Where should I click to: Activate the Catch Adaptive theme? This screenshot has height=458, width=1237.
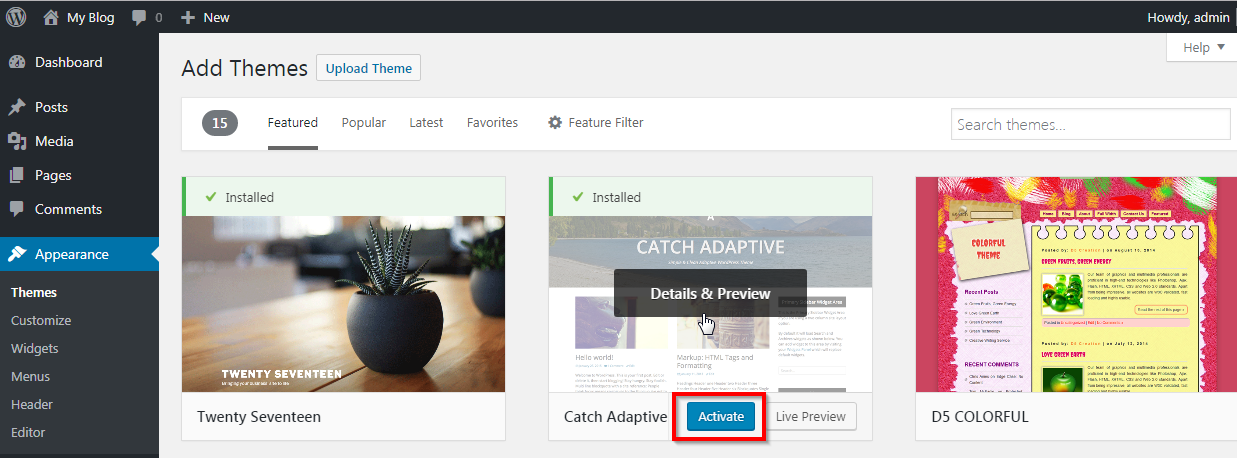[x=721, y=416]
